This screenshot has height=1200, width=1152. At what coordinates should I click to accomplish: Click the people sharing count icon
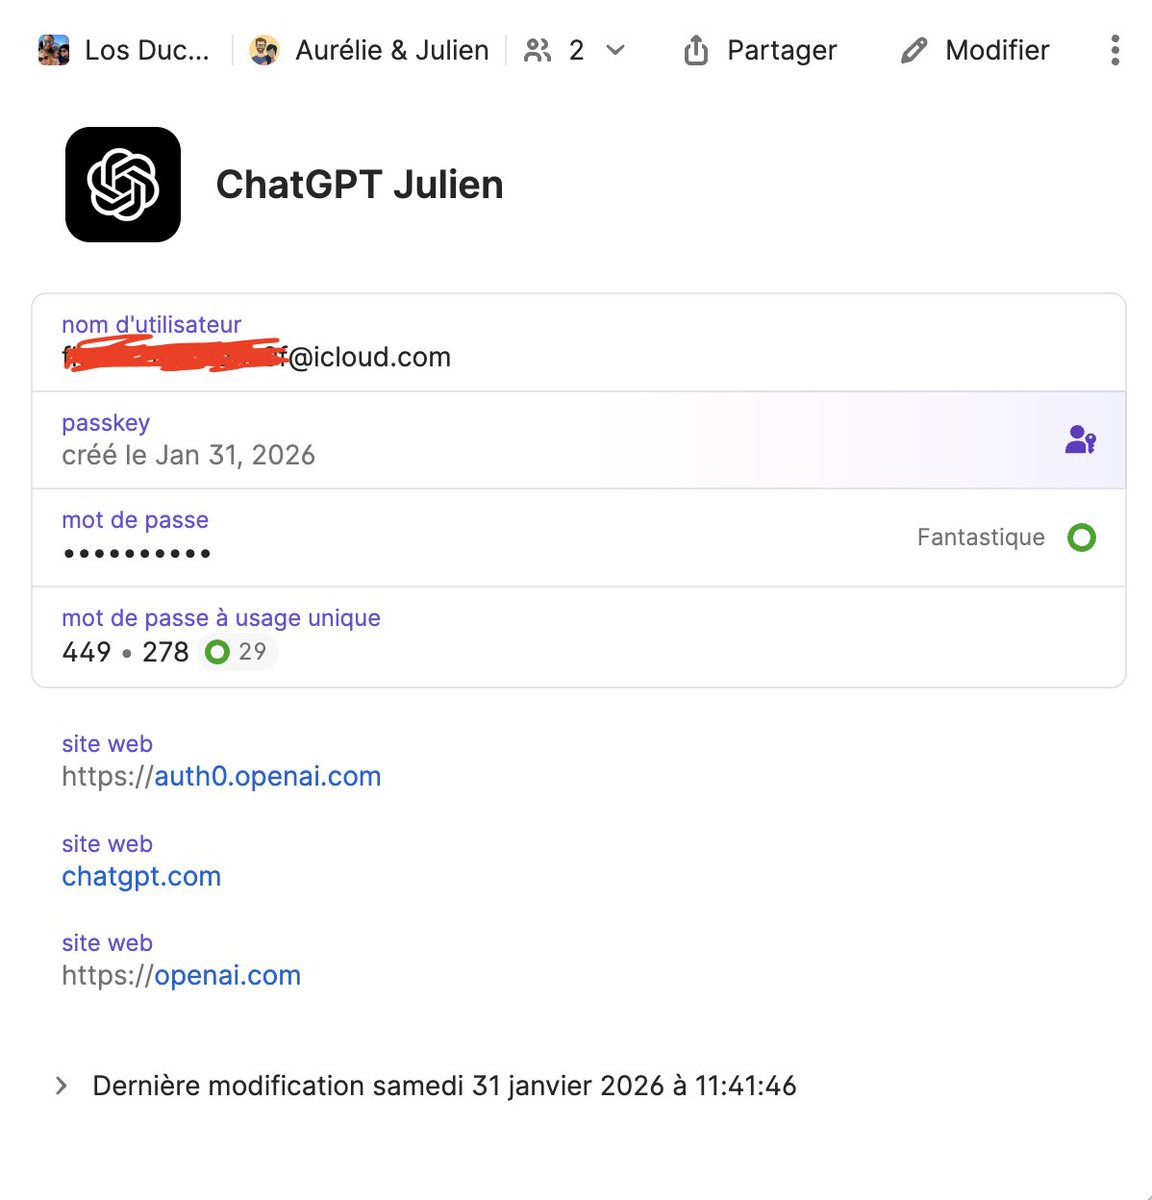click(x=538, y=50)
